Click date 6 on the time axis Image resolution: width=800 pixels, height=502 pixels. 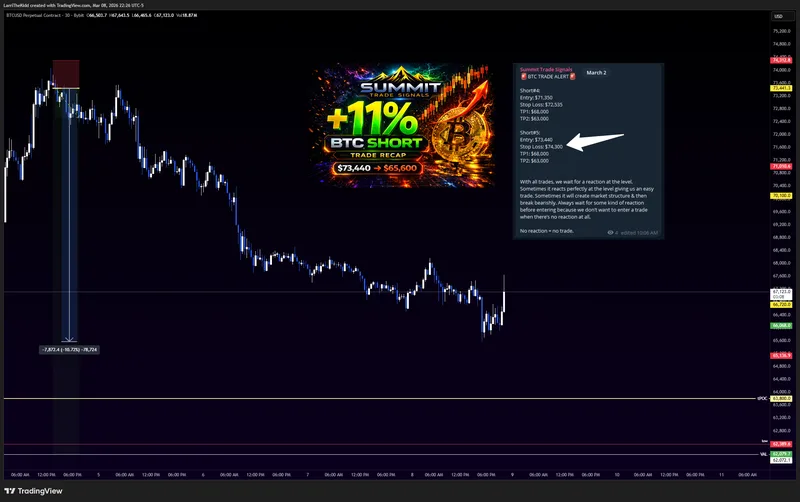[203, 474]
